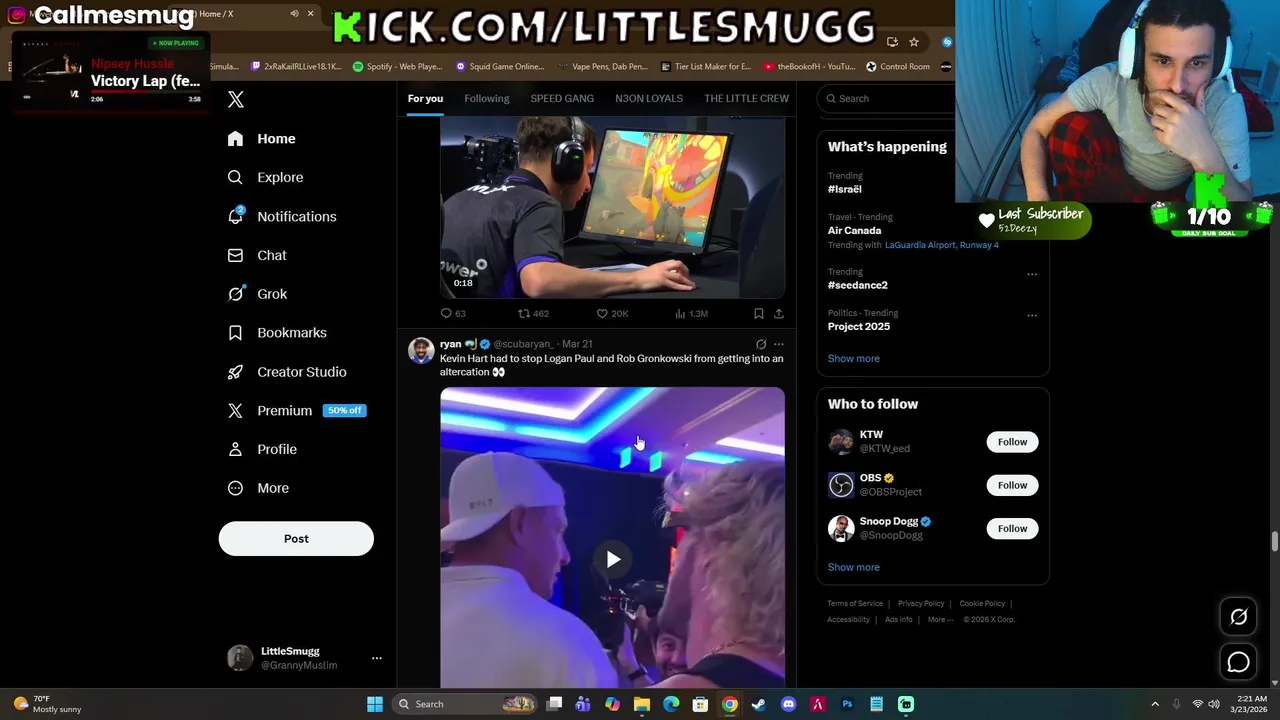1280x720 pixels.
Task: Click the Windows taskbar Search box
Action: coord(465,704)
